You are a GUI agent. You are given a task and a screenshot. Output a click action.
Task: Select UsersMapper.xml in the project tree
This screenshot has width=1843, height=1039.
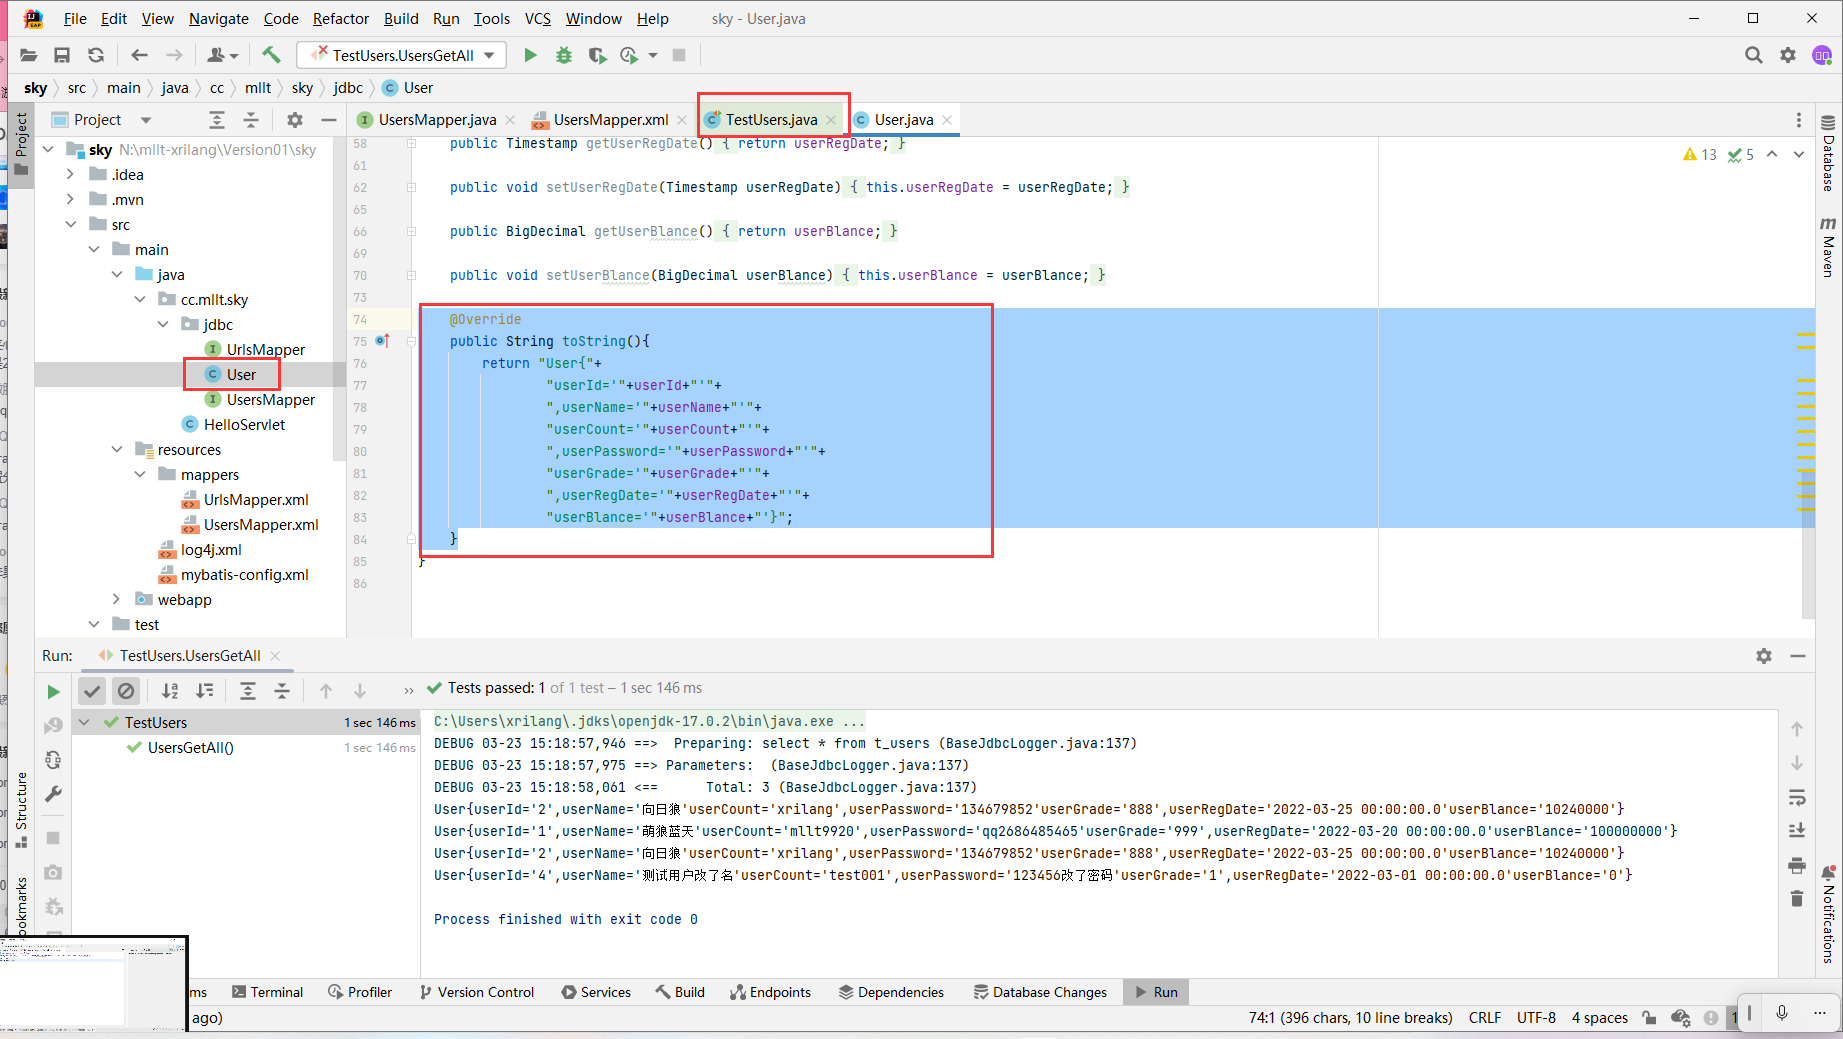click(261, 524)
